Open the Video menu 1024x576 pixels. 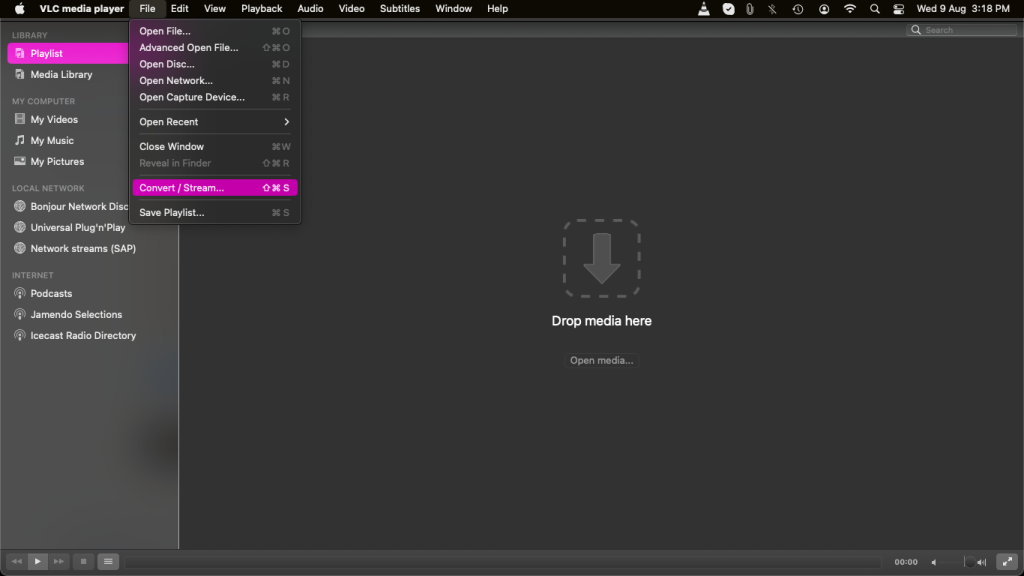click(x=351, y=8)
